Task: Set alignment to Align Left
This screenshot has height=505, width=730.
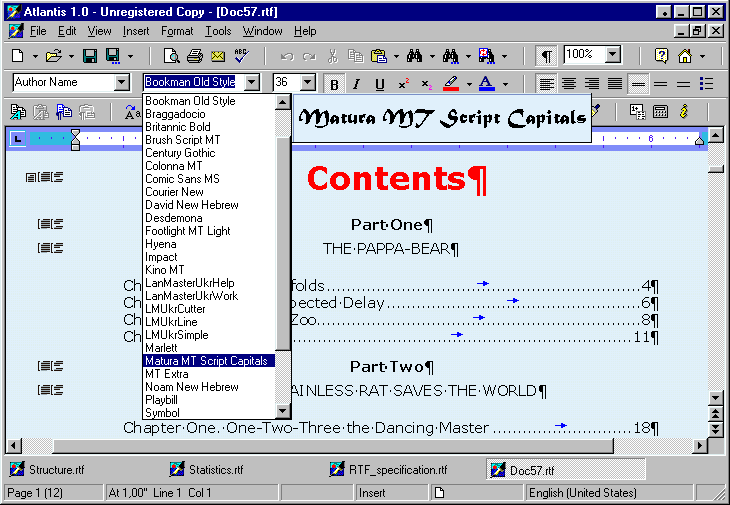Action: click(x=547, y=84)
